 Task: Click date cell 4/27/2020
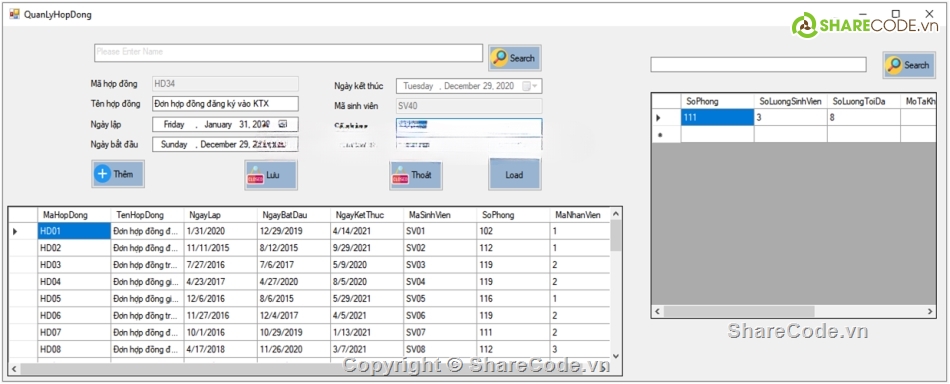(x=293, y=282)
